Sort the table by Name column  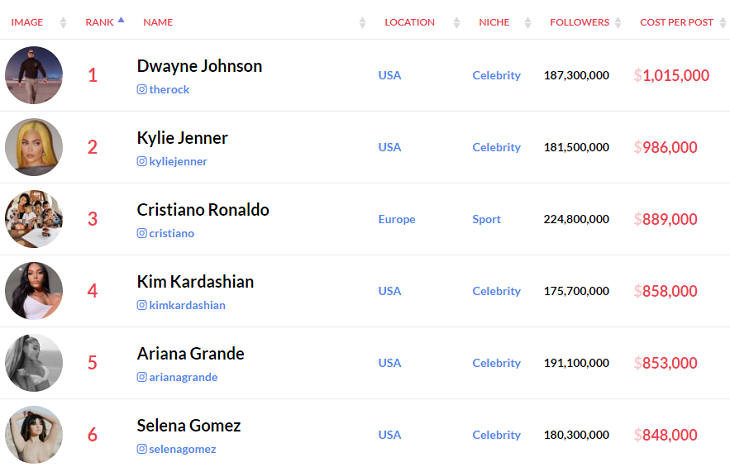click(x=363, y=22)
